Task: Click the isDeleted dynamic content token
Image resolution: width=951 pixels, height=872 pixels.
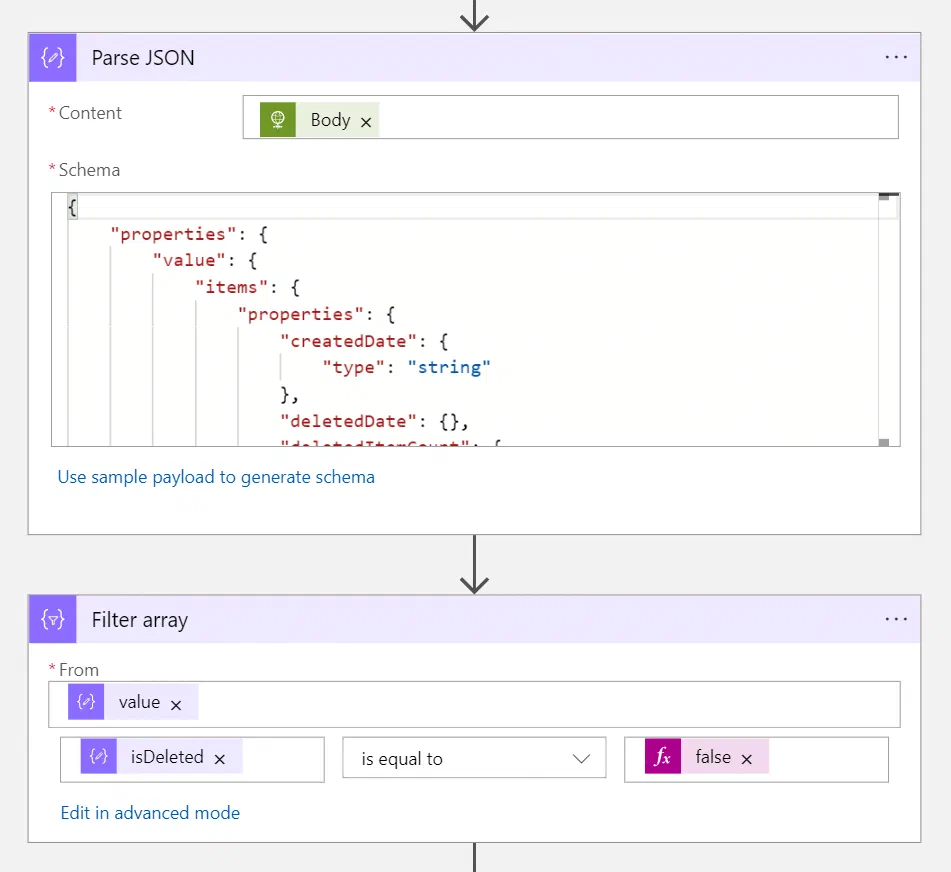Action: (x=162, y=756)
